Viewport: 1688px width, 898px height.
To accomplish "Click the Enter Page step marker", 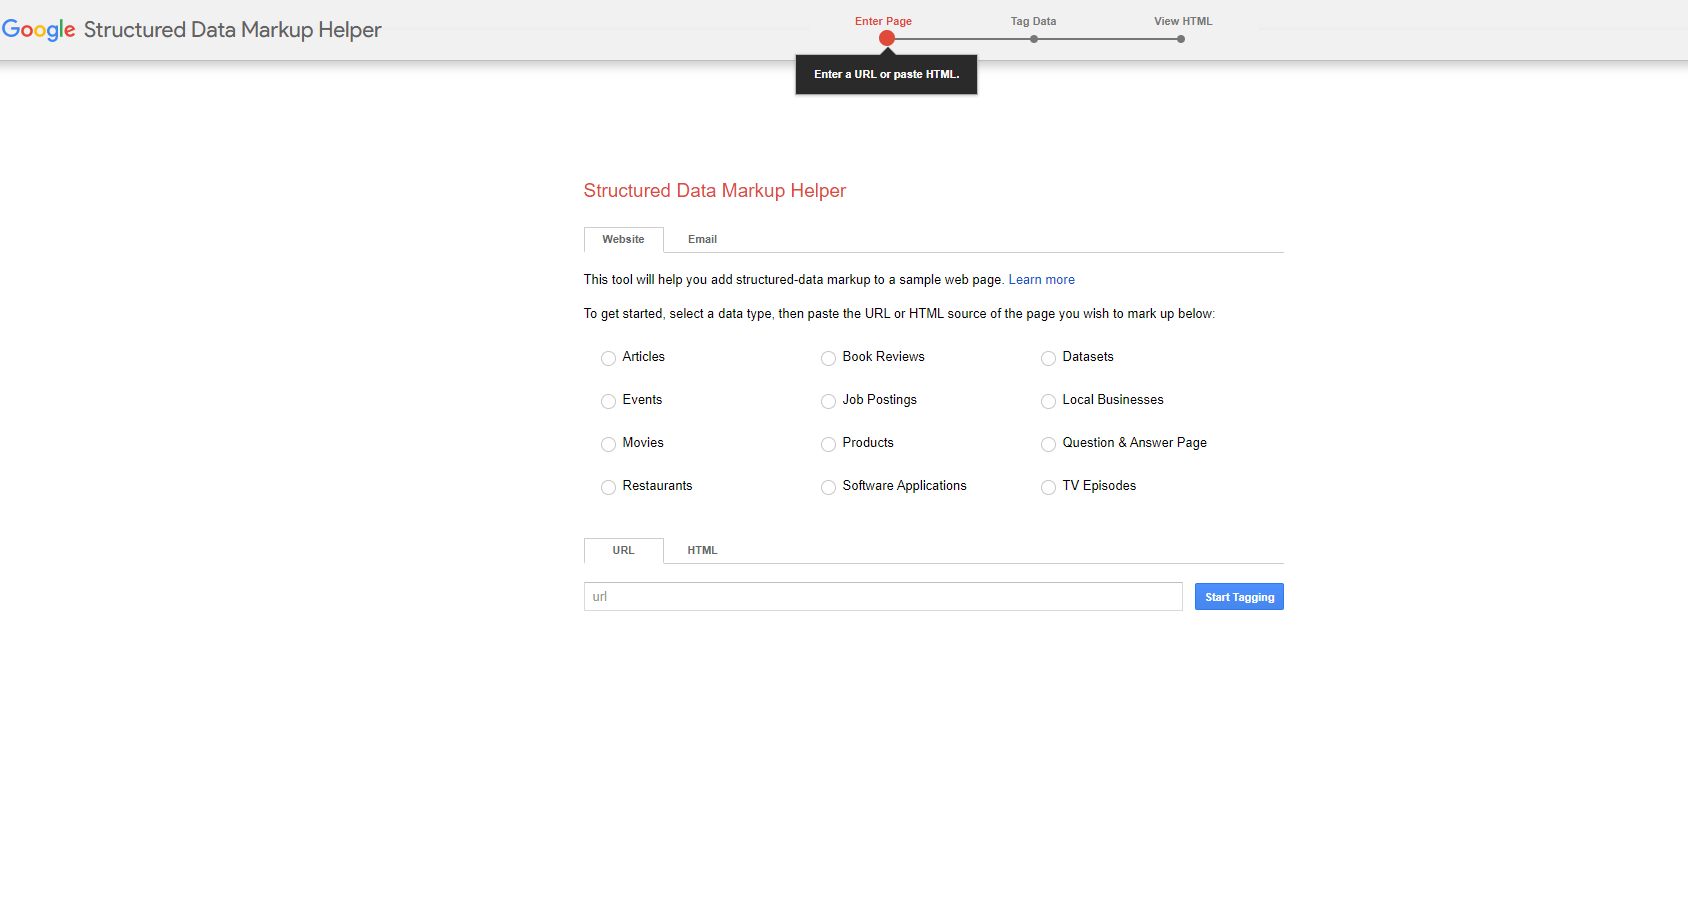I will (886, 38).
